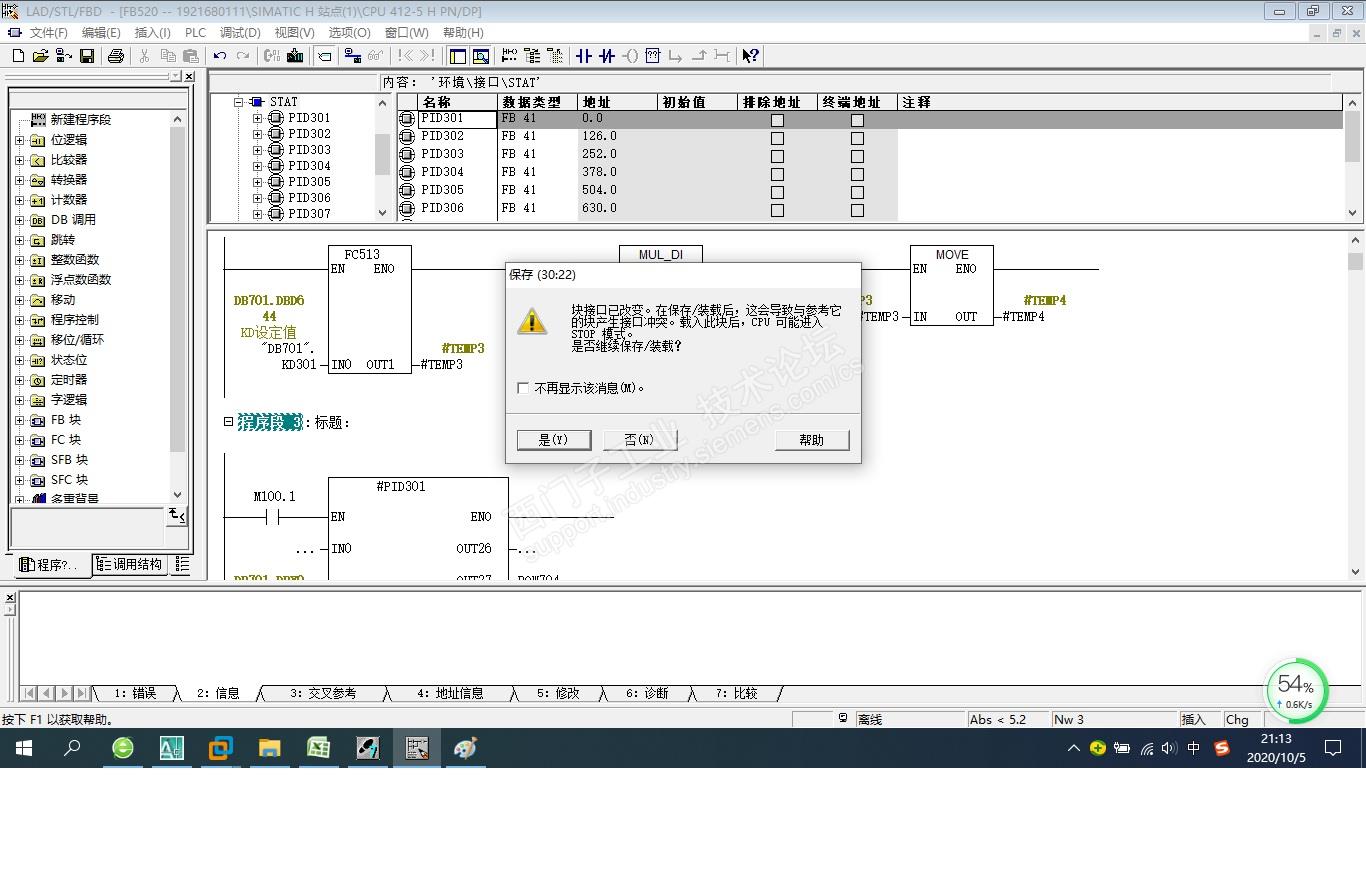Open the 选项(O) menu

[x=349, y=32]
